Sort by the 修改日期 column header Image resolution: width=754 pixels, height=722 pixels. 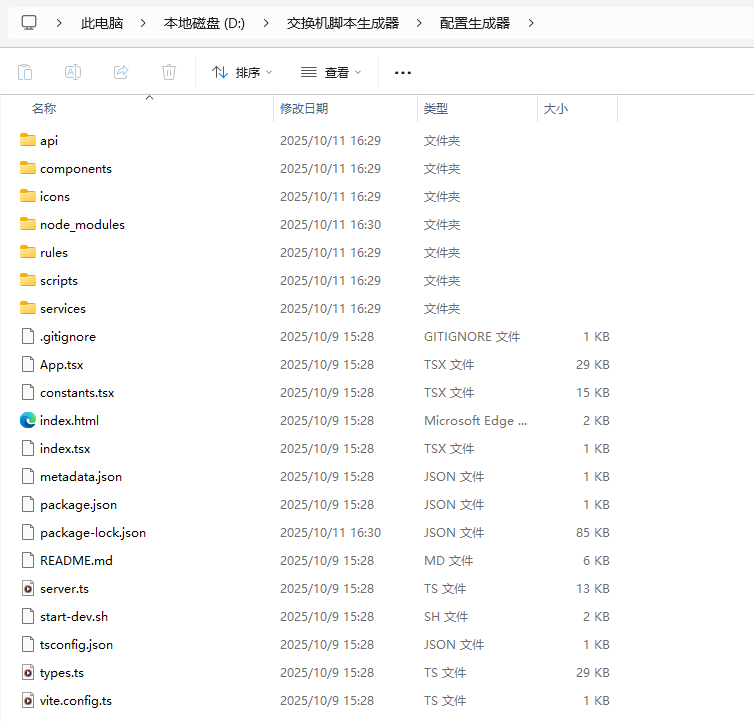pos(304,108)
